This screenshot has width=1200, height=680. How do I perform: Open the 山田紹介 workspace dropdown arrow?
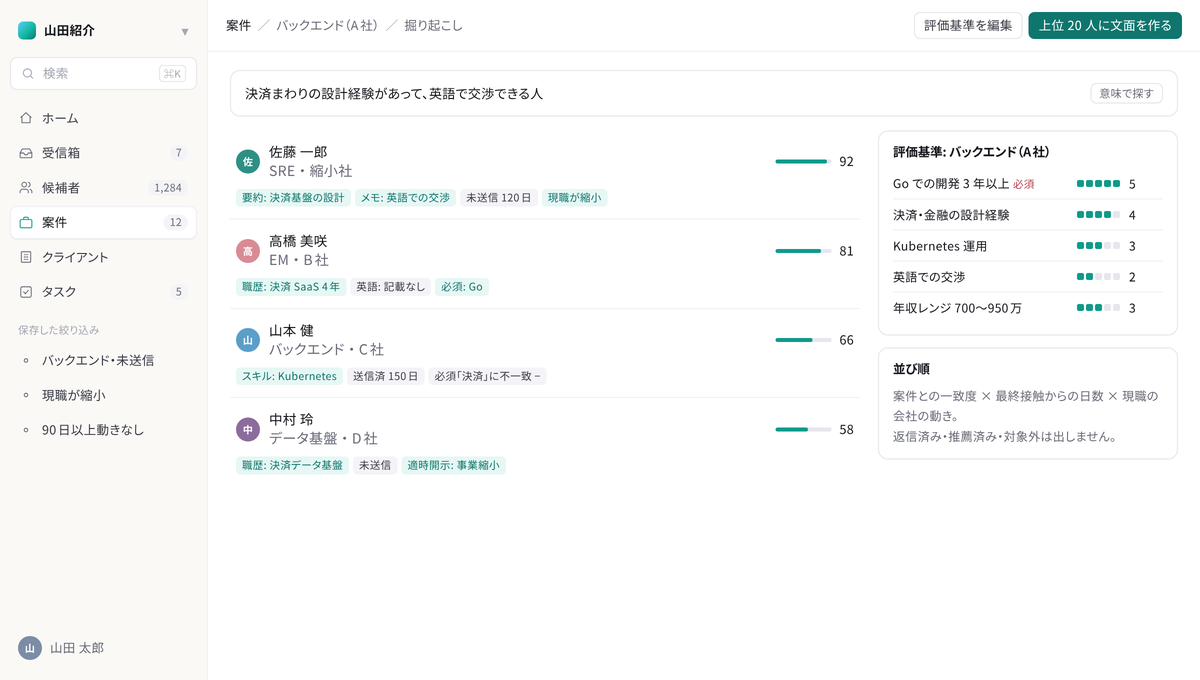point(184,32)
